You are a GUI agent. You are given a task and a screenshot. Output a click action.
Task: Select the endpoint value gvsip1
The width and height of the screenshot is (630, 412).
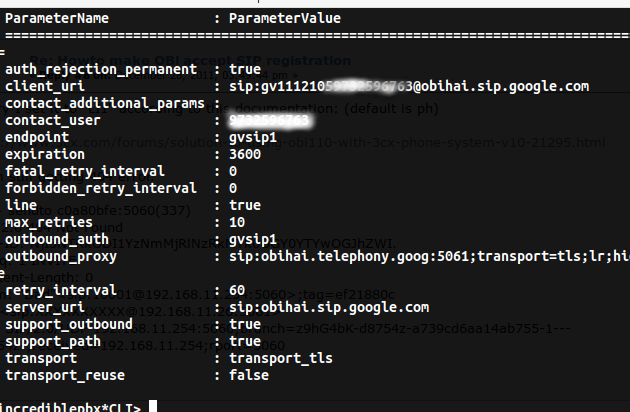point(253,137)
